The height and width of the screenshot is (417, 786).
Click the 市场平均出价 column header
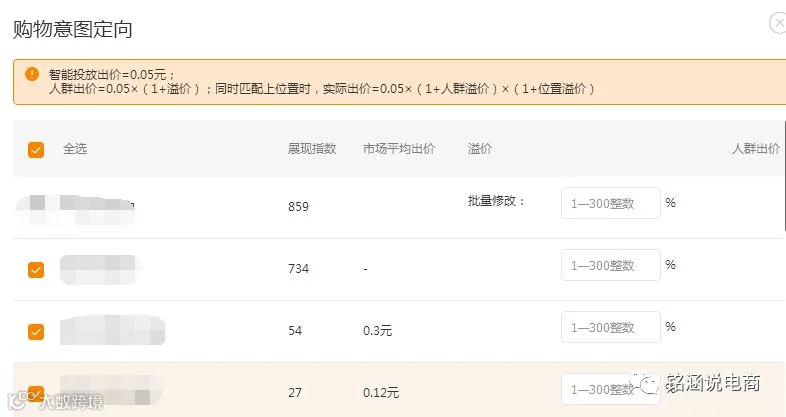tap(399, 149)
